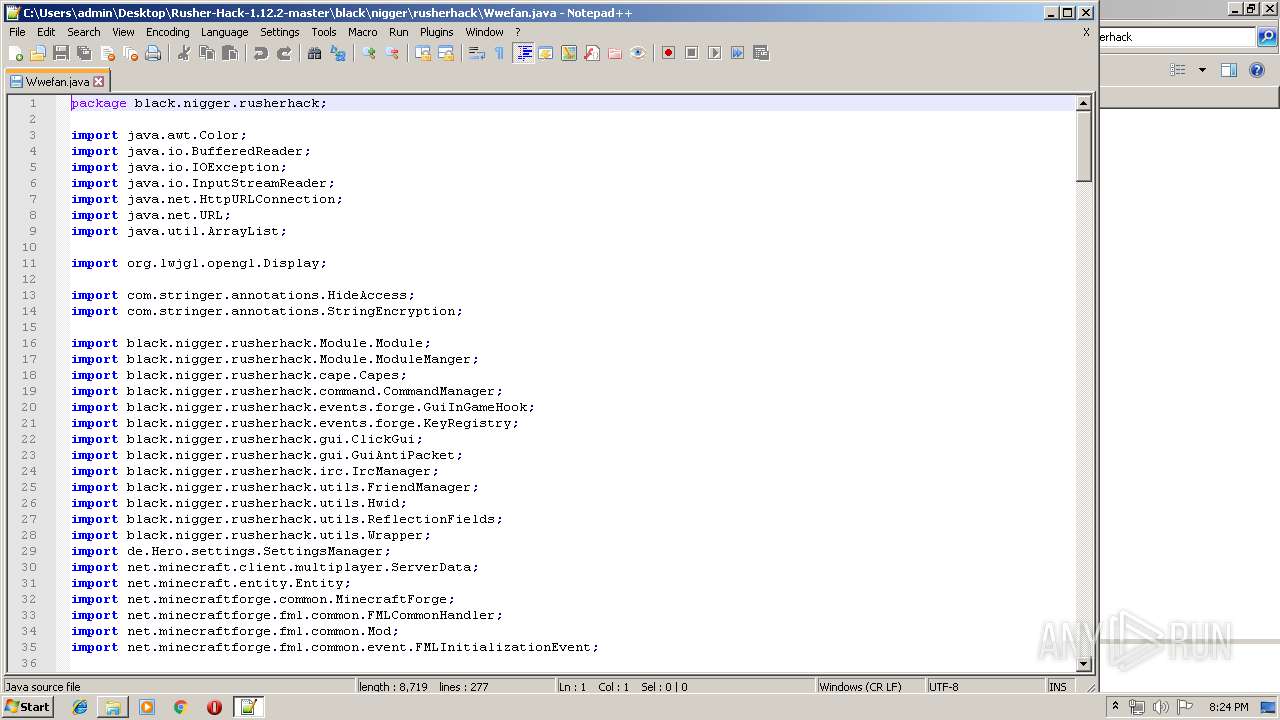Click the search magnifier in the Explorer window

[x=1267, y=37]
